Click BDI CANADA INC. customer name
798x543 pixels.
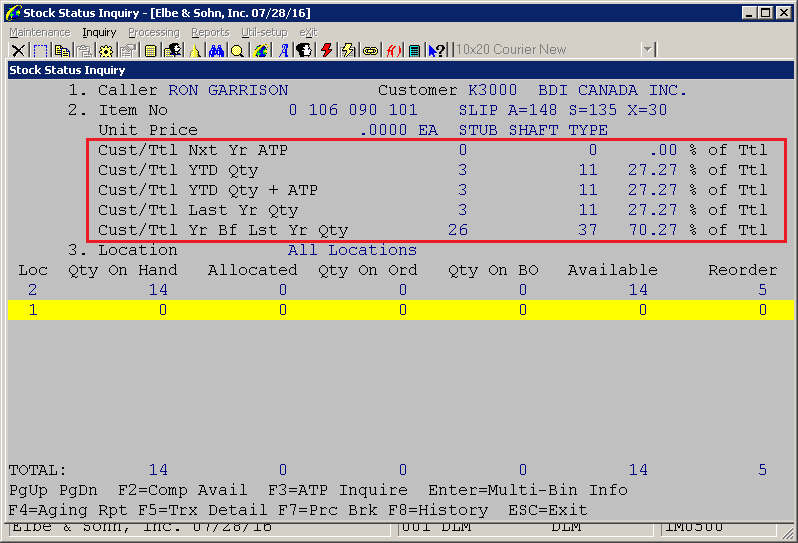pyautogui.click(x=612, y=90)
